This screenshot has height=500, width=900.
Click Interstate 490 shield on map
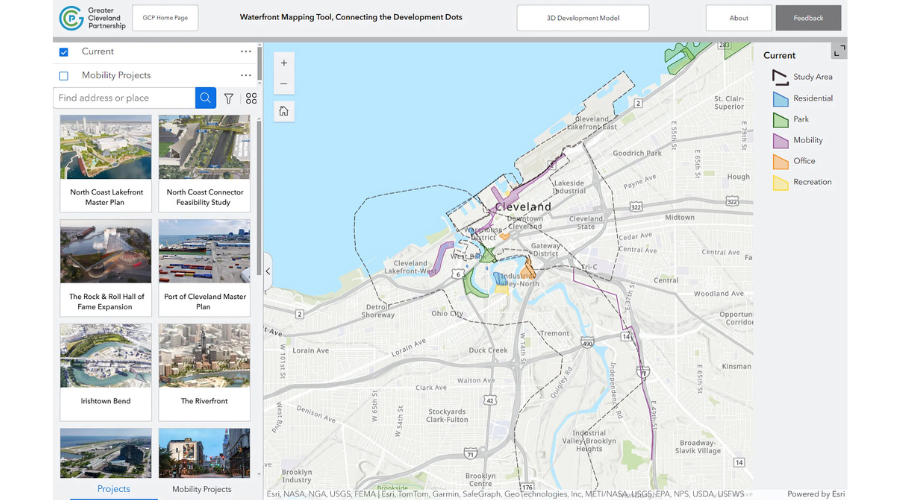[587, 343]
